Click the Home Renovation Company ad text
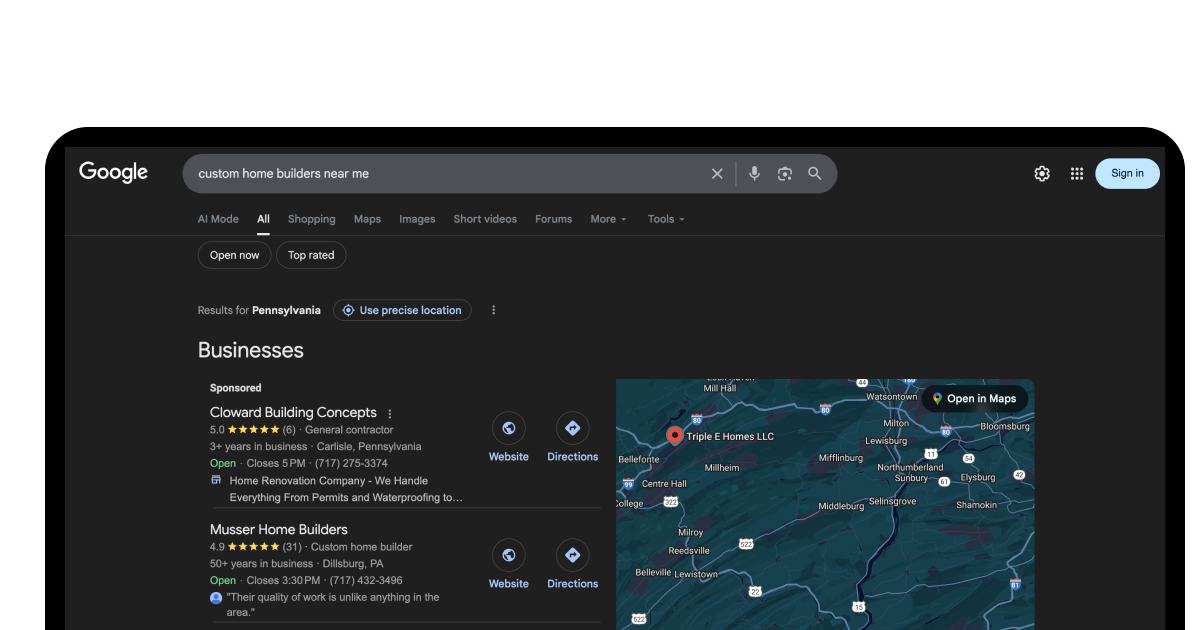The width and height of the screenshot is (1200, 630). [346, 489]
